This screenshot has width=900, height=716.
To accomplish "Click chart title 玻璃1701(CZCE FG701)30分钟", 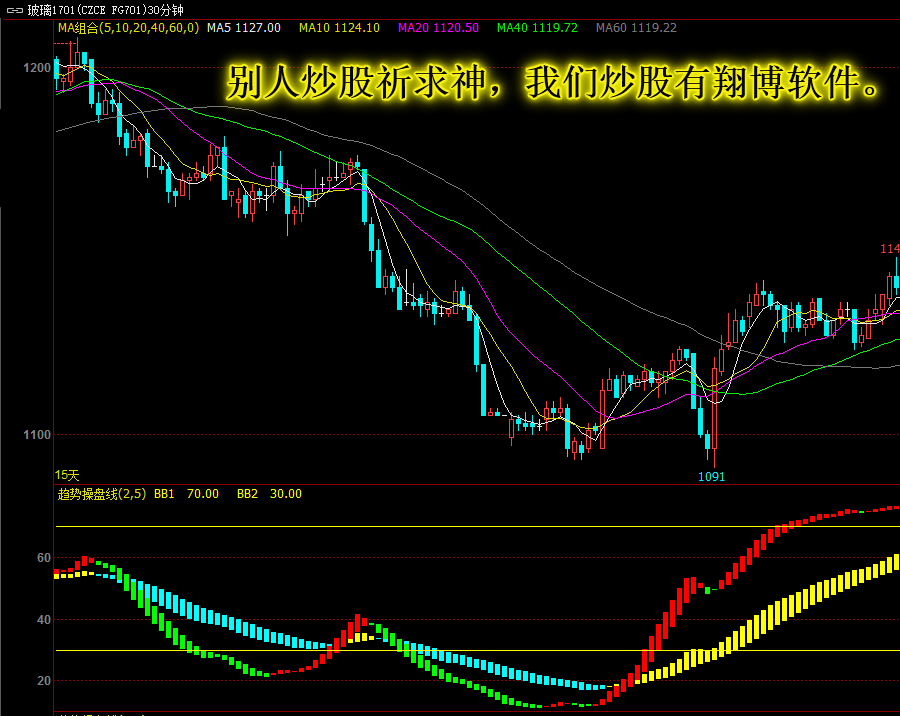I will point(106,10).
